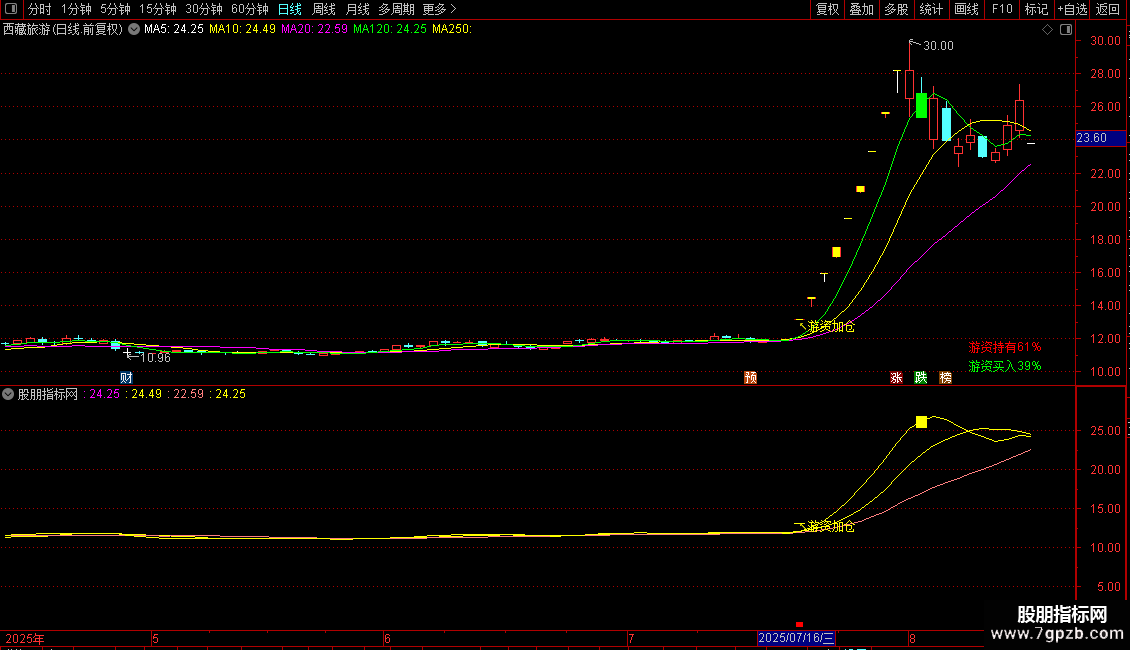
Task: Click the 30.00 high price label
Action: click(x=938, y=46)
